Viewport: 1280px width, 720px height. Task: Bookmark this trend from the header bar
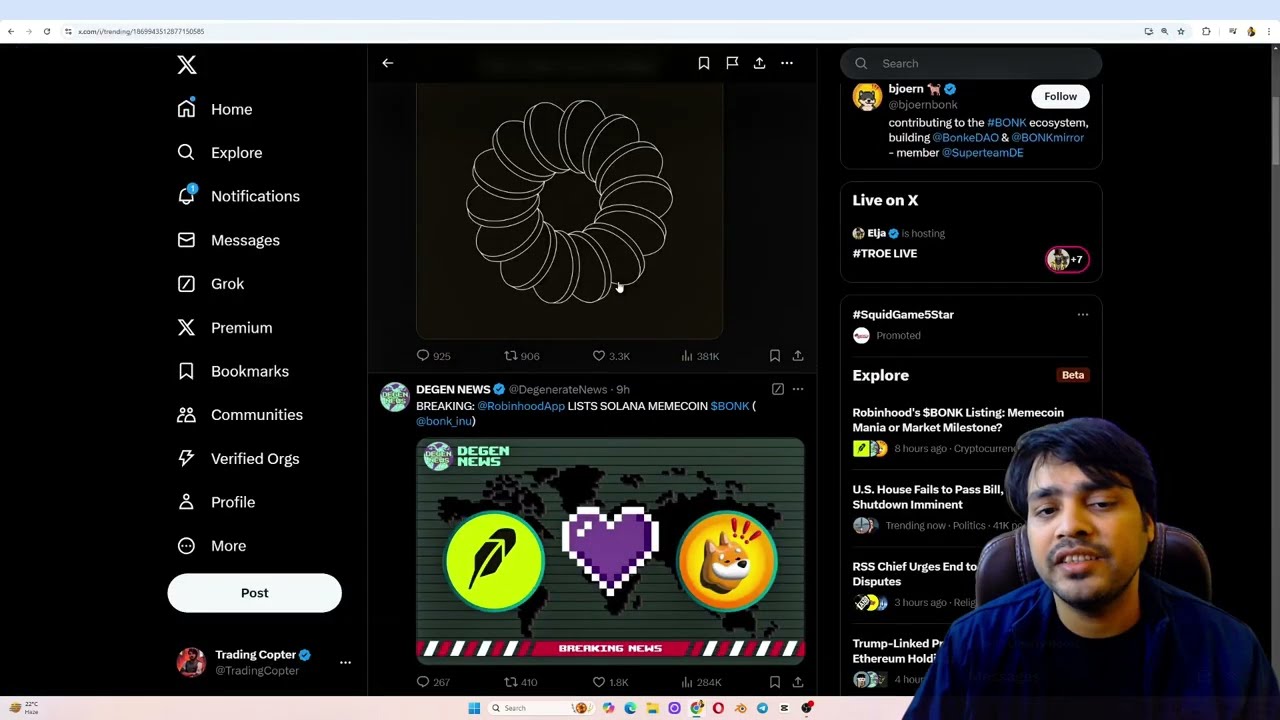(x=704, y=63)
